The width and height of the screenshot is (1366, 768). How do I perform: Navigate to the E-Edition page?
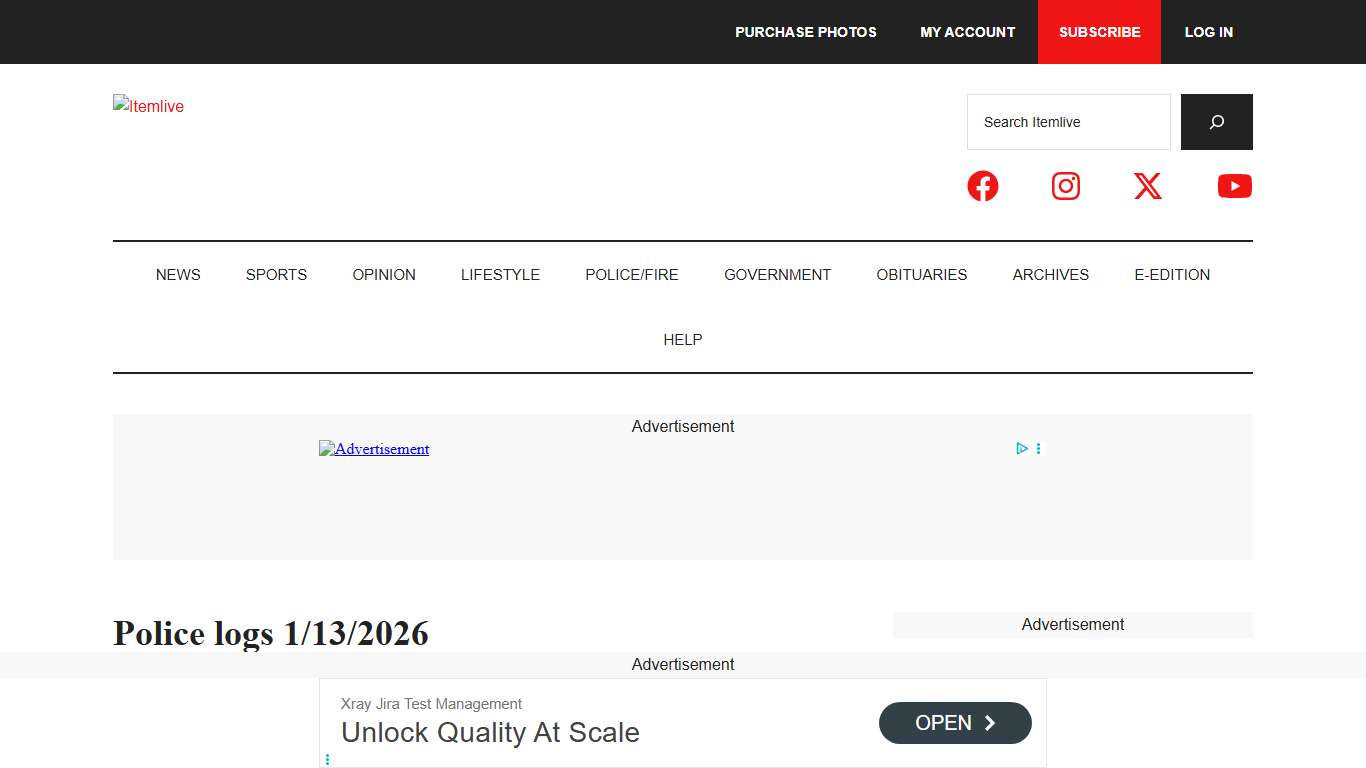pyautogui.click(x=1171, y=275)
